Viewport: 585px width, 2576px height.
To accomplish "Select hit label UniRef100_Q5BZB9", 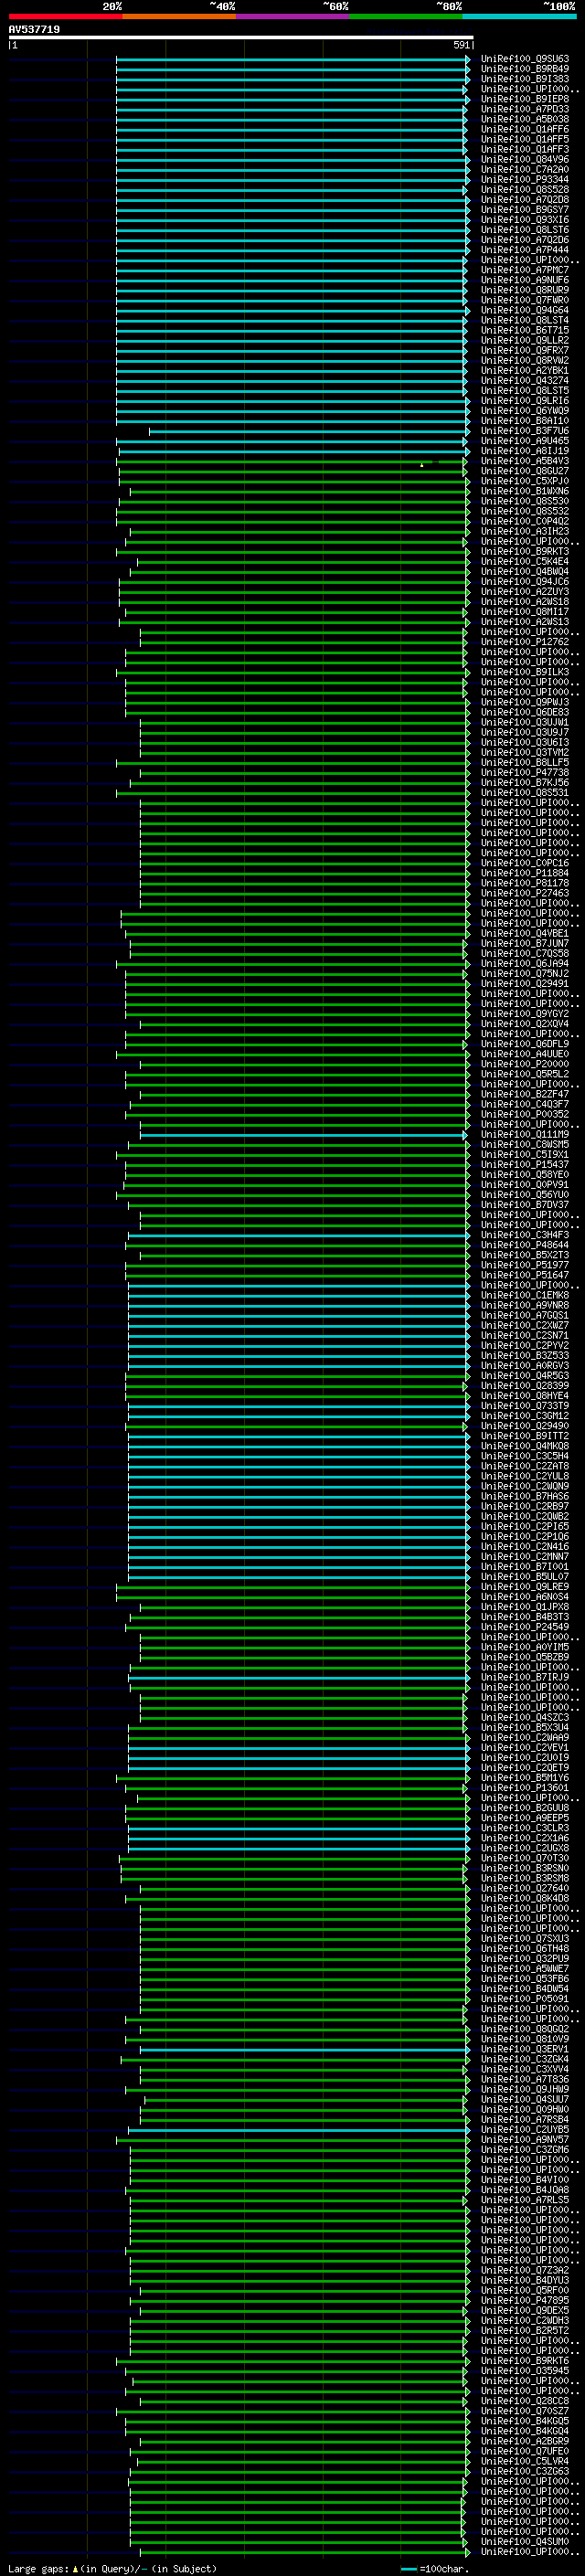I will pos(525,1657).
